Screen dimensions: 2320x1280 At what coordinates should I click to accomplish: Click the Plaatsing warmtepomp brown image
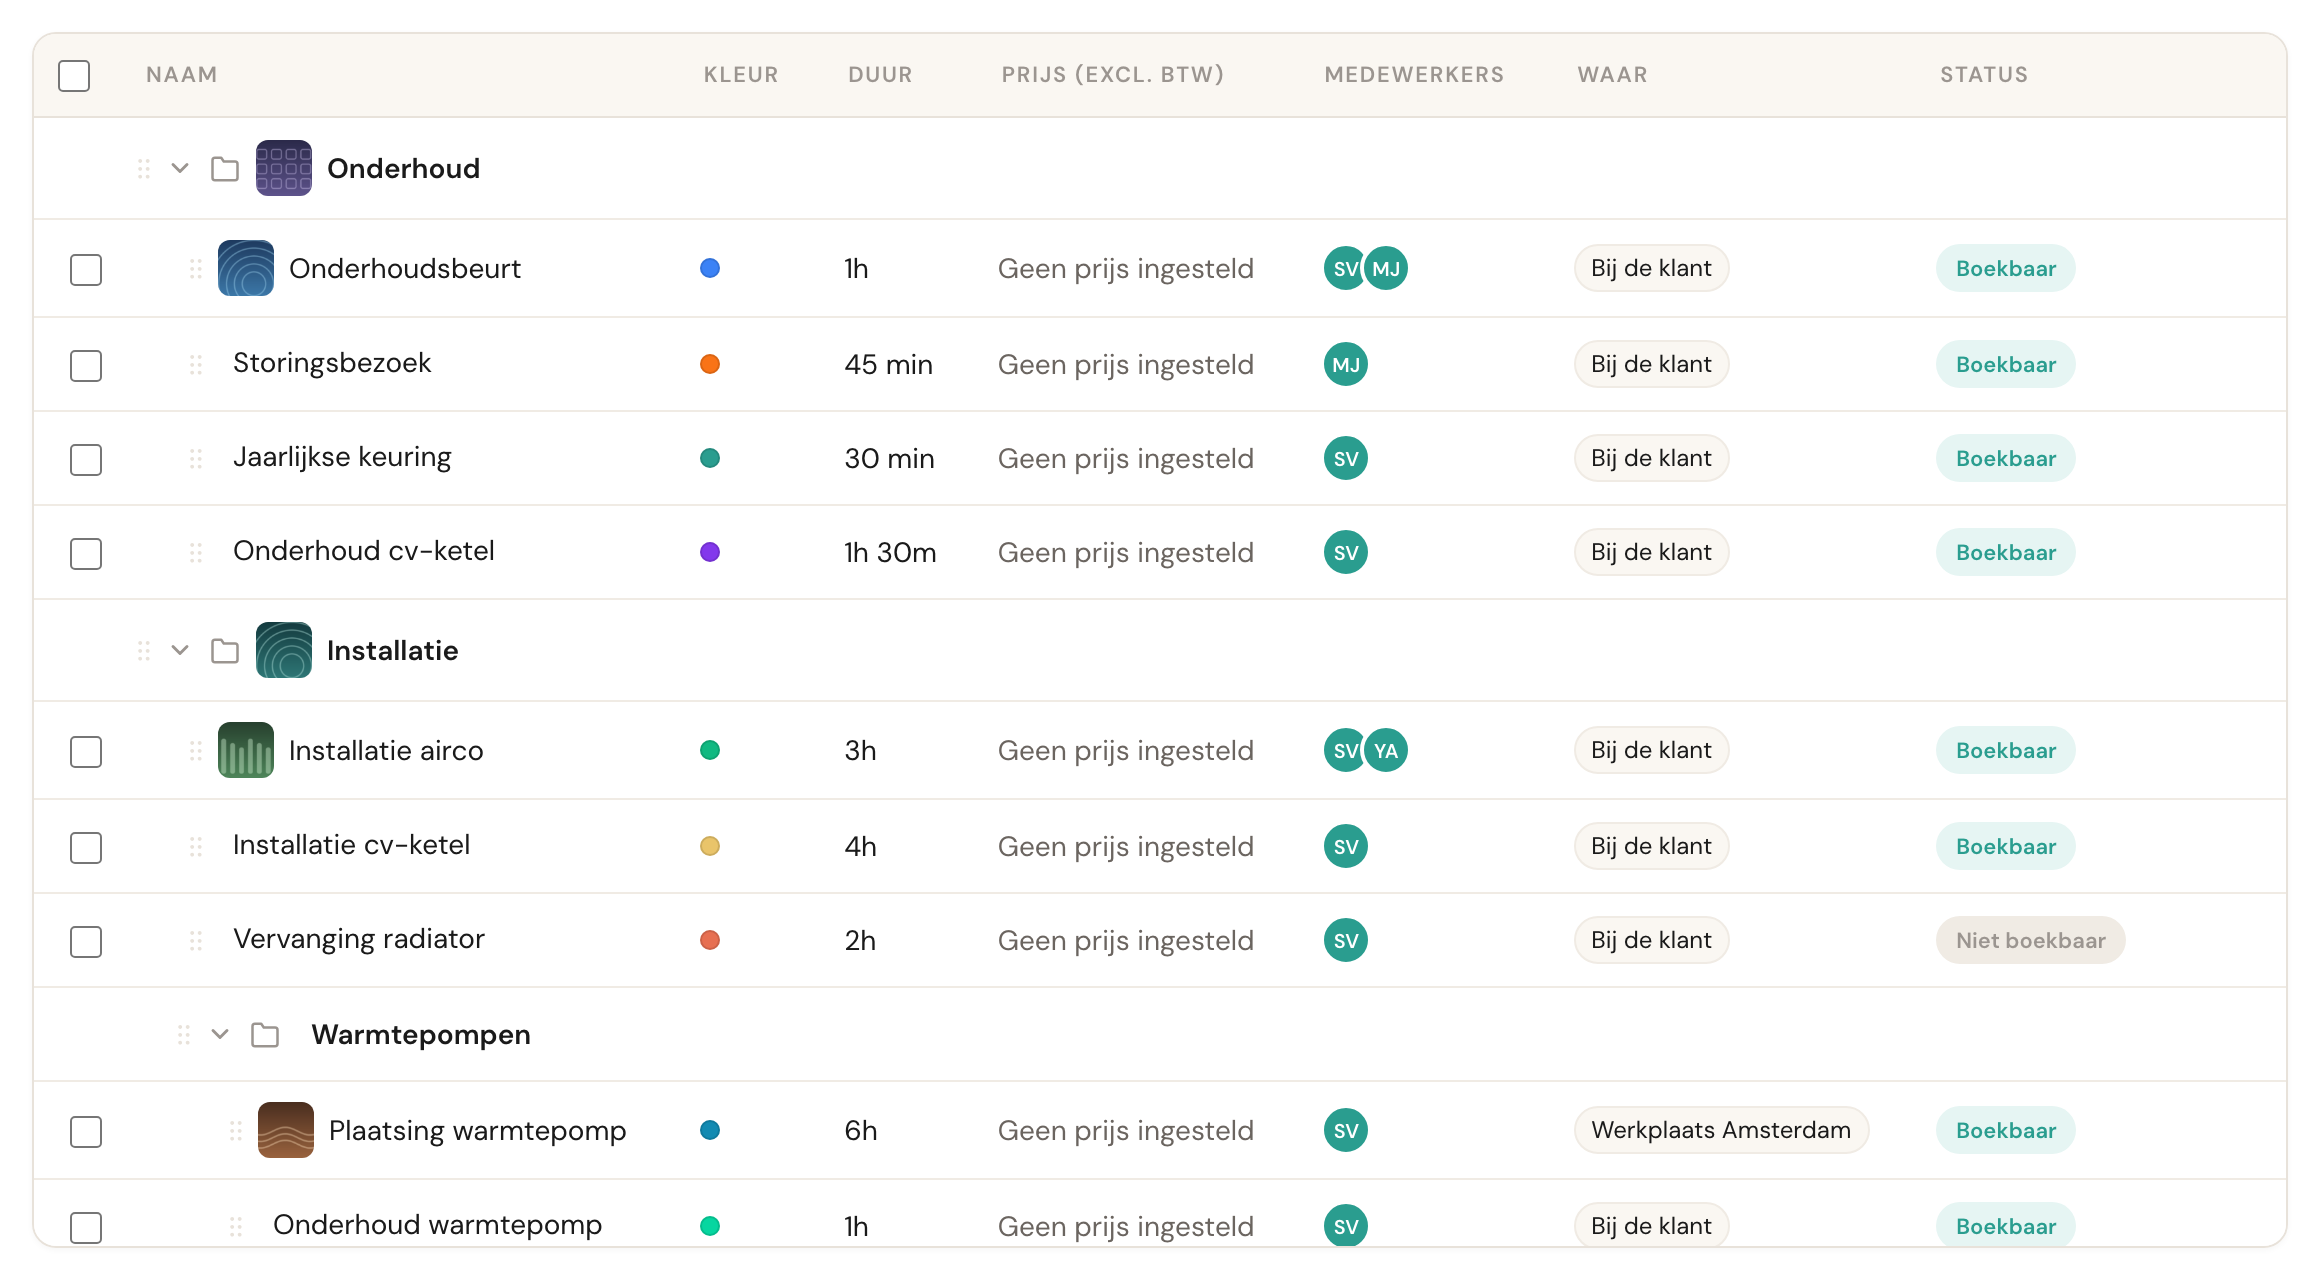pos(286,1130)
